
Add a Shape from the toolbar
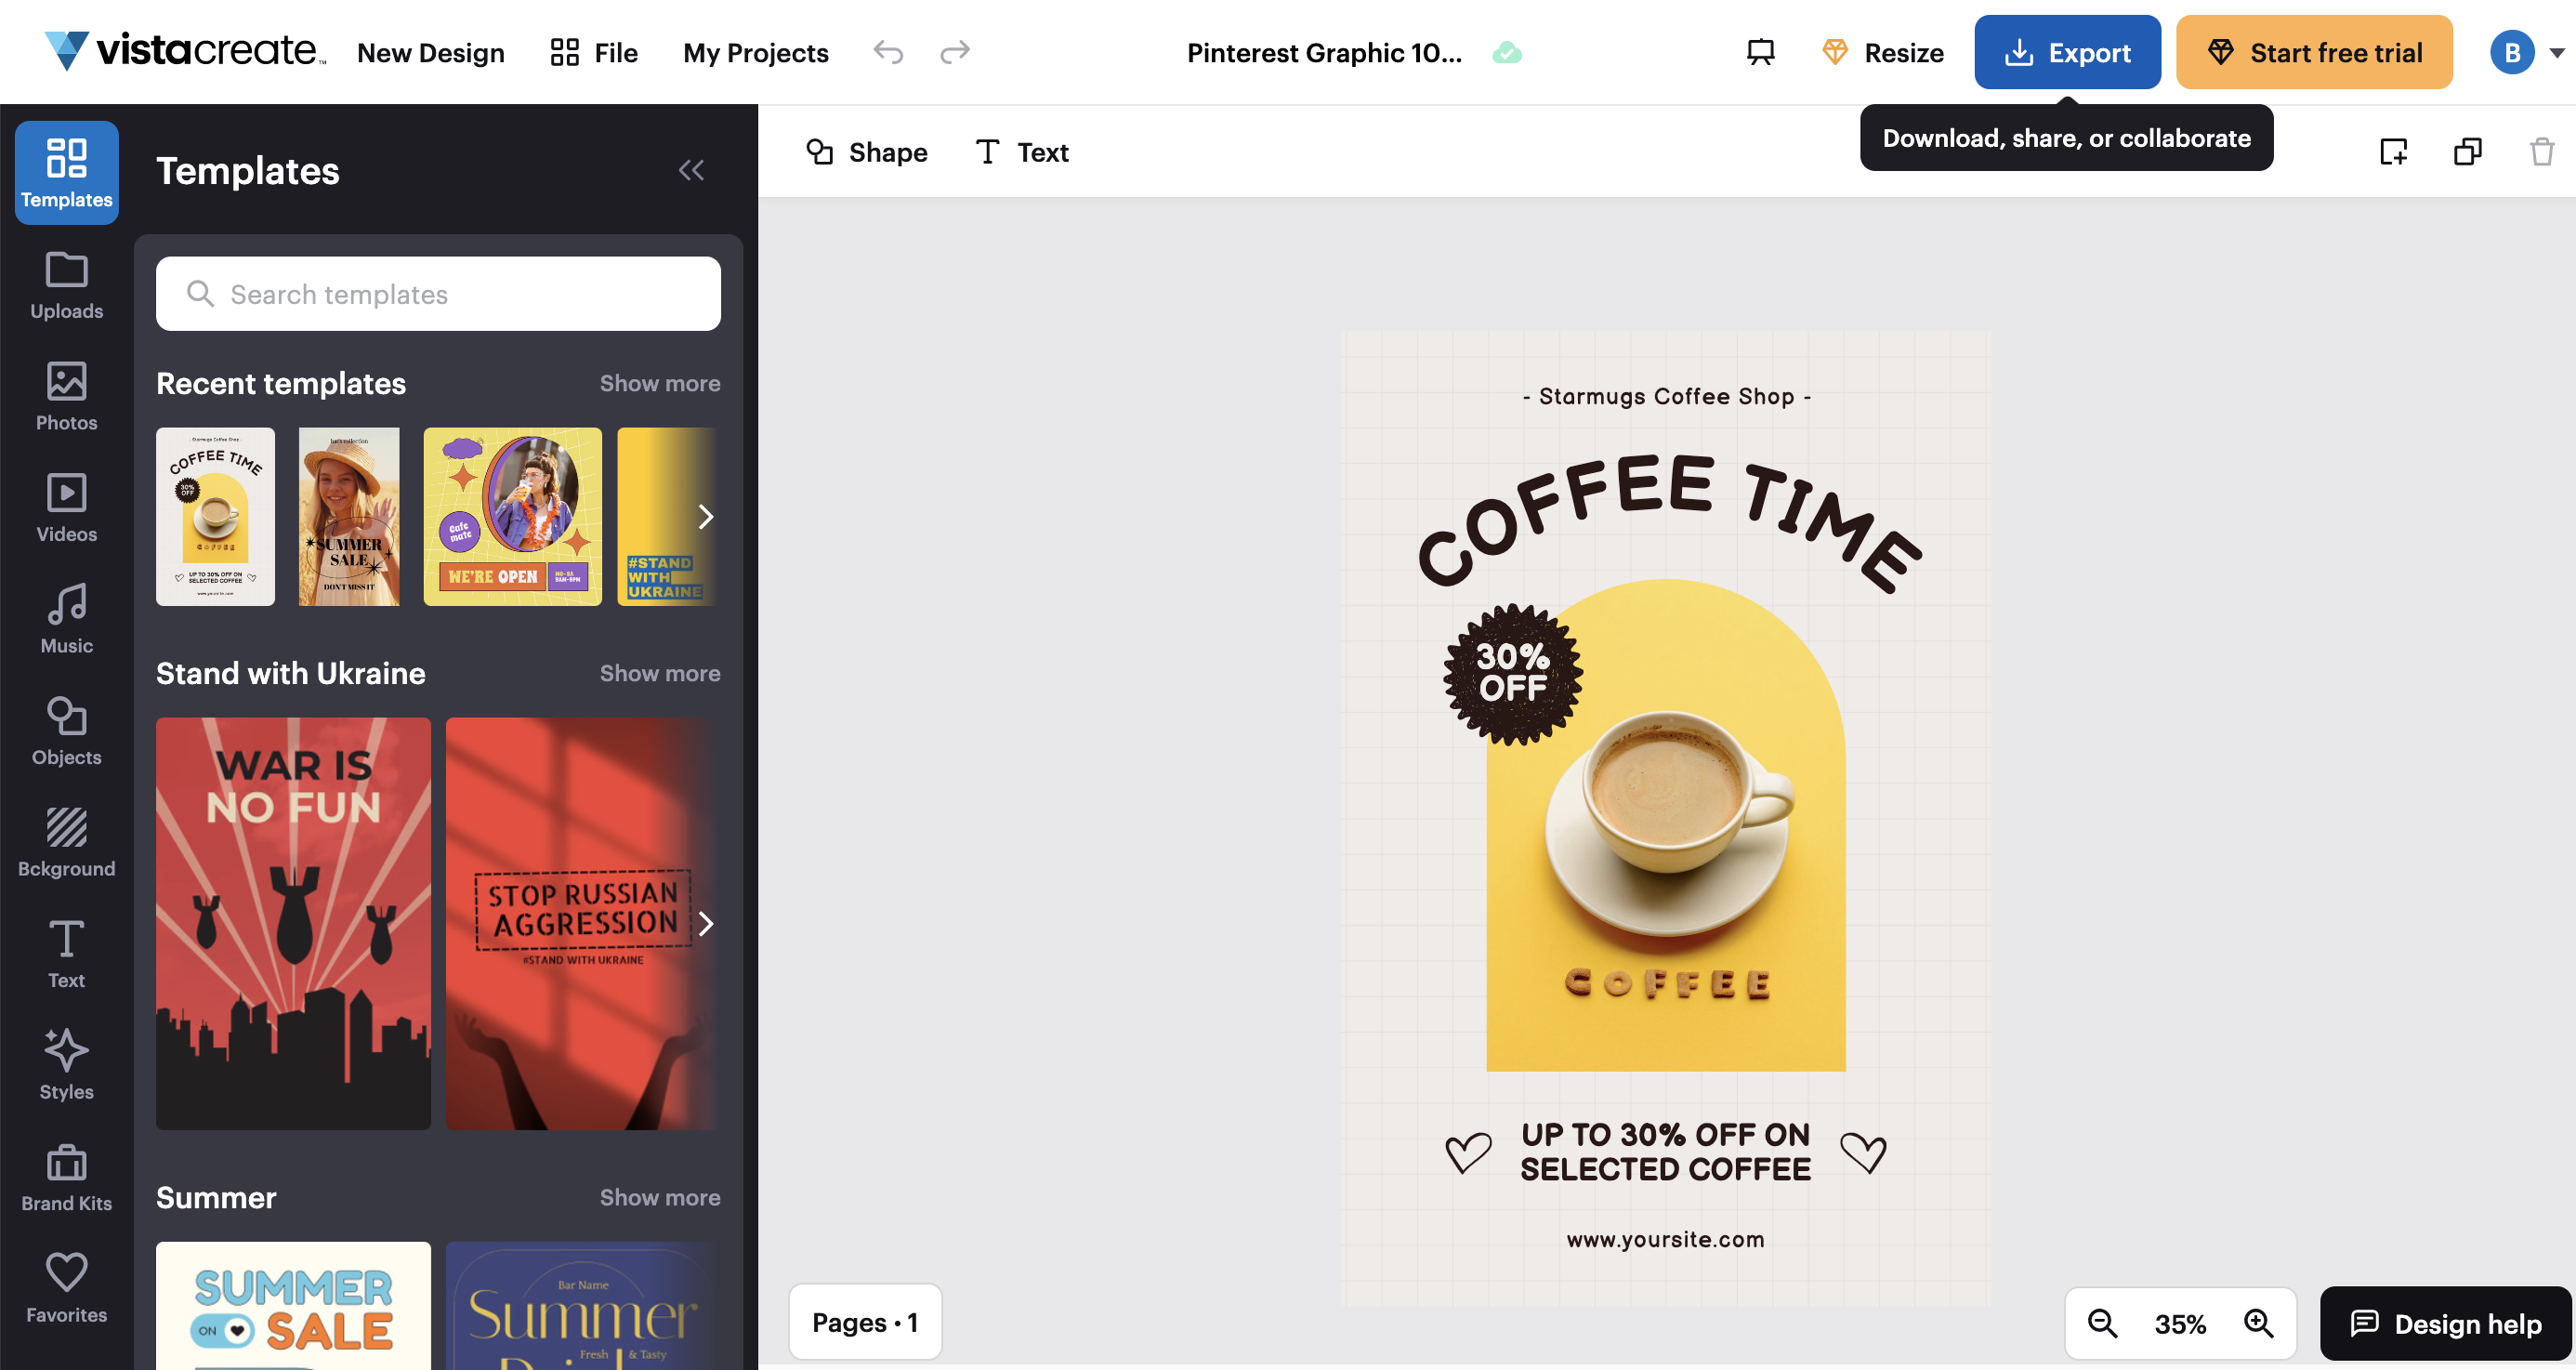(x=866, y=152)
